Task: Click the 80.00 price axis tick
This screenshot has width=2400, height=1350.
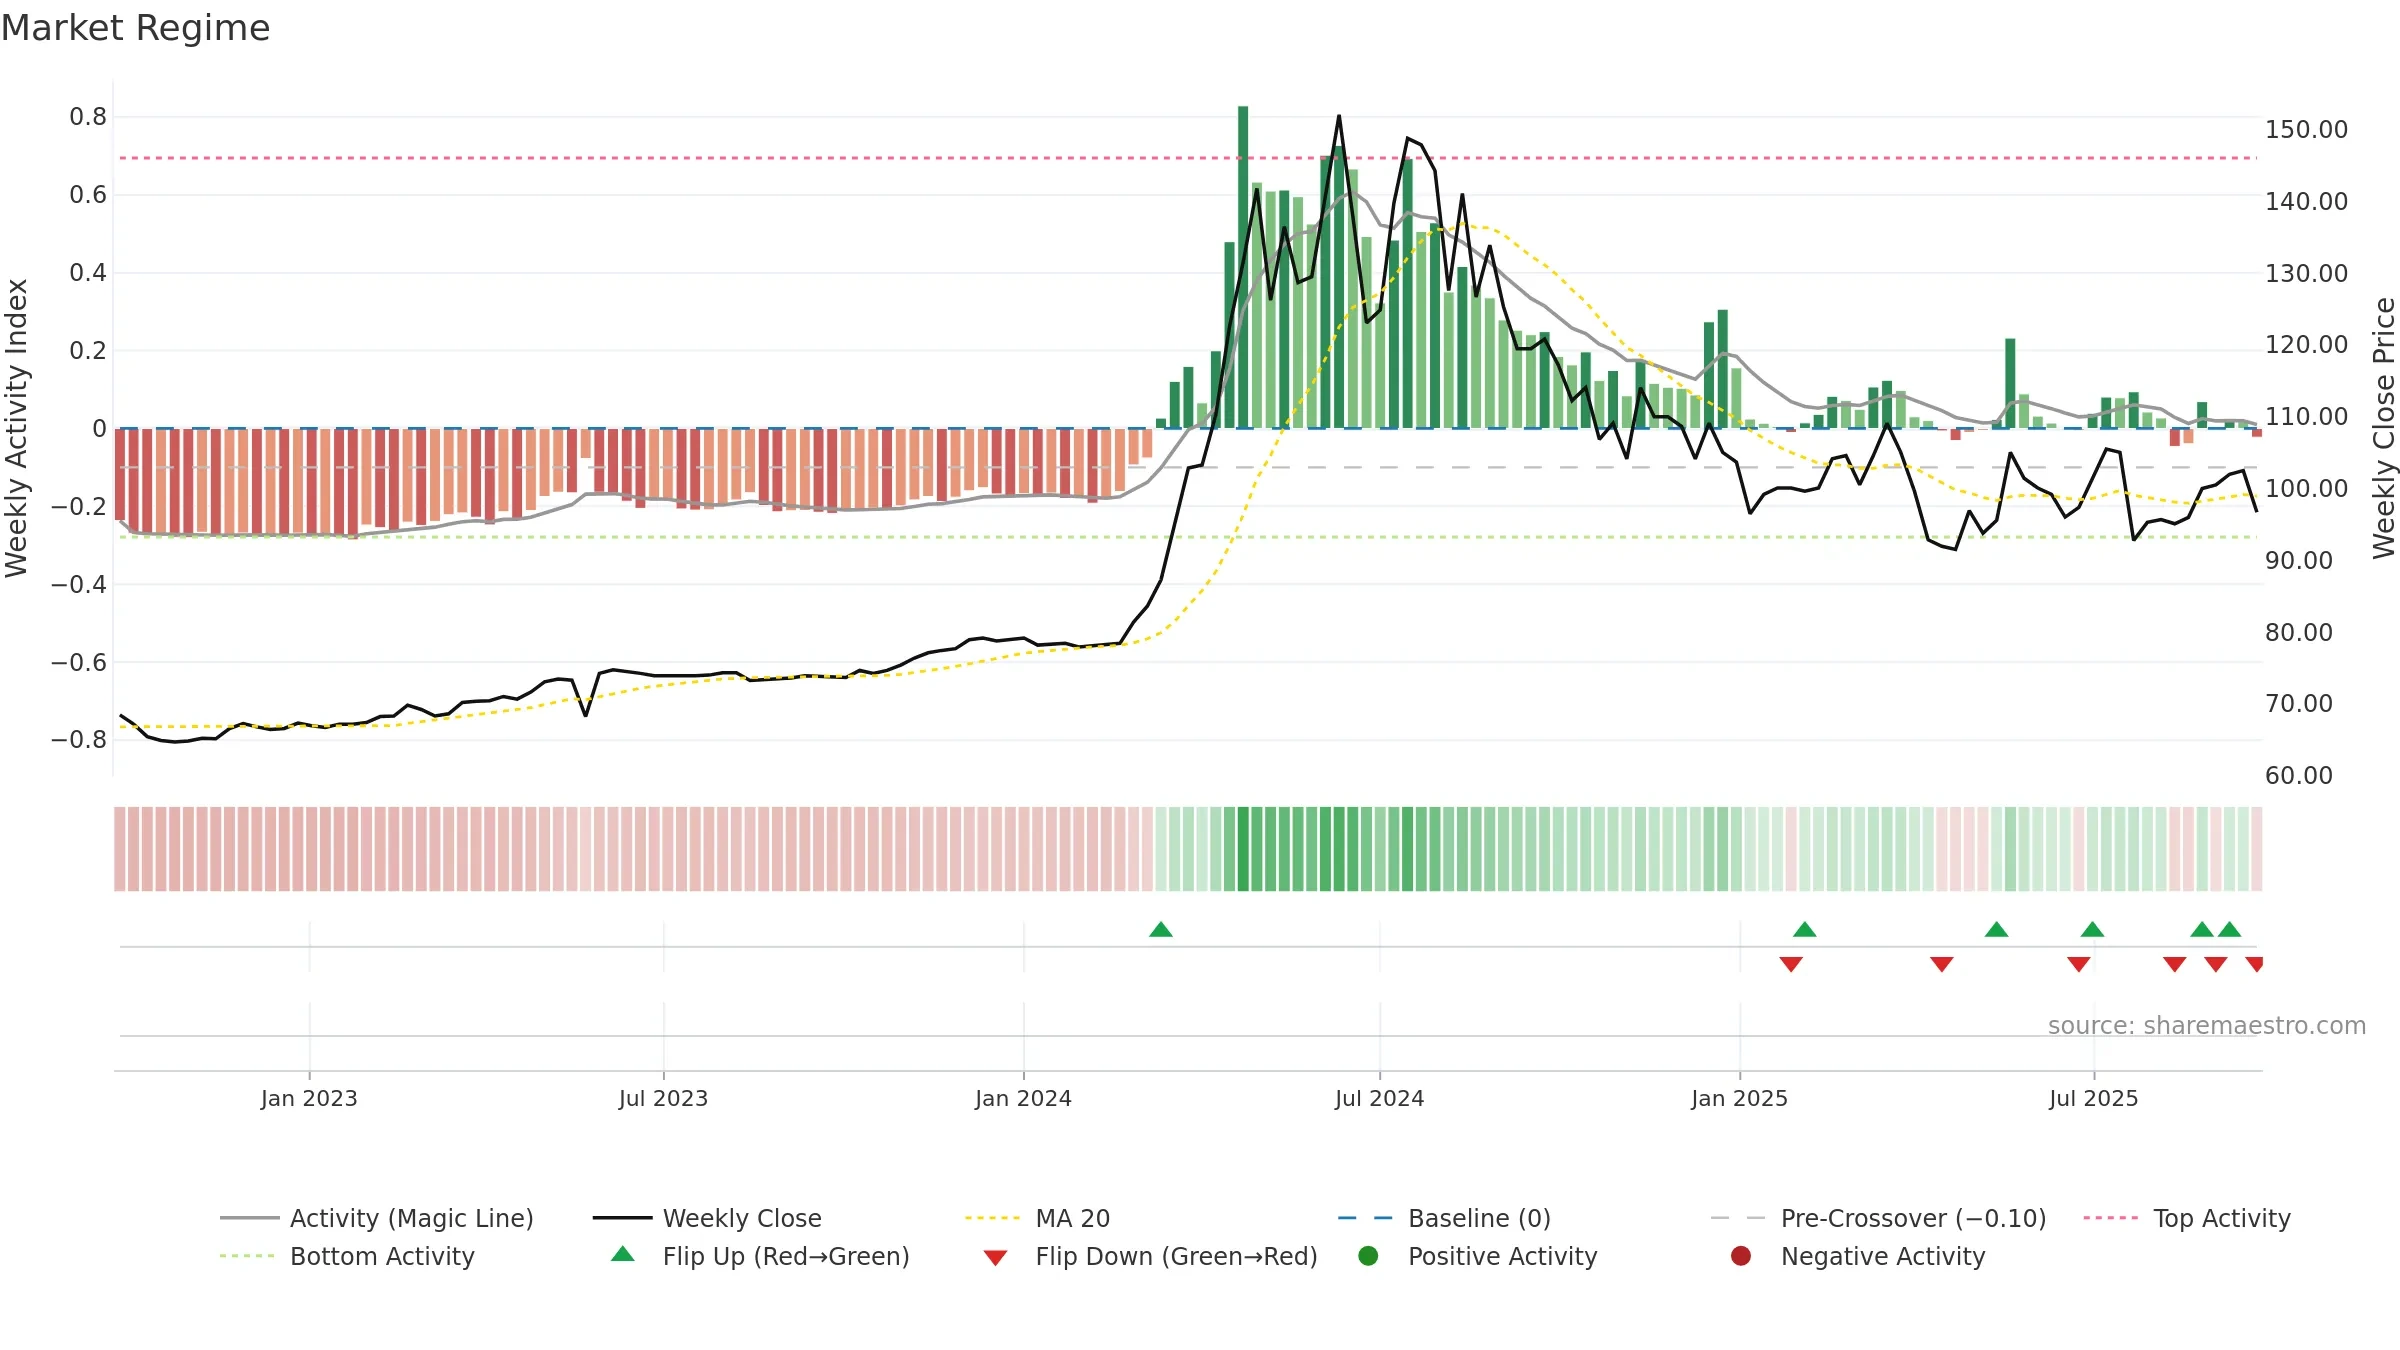Action: coord(2299,633)
